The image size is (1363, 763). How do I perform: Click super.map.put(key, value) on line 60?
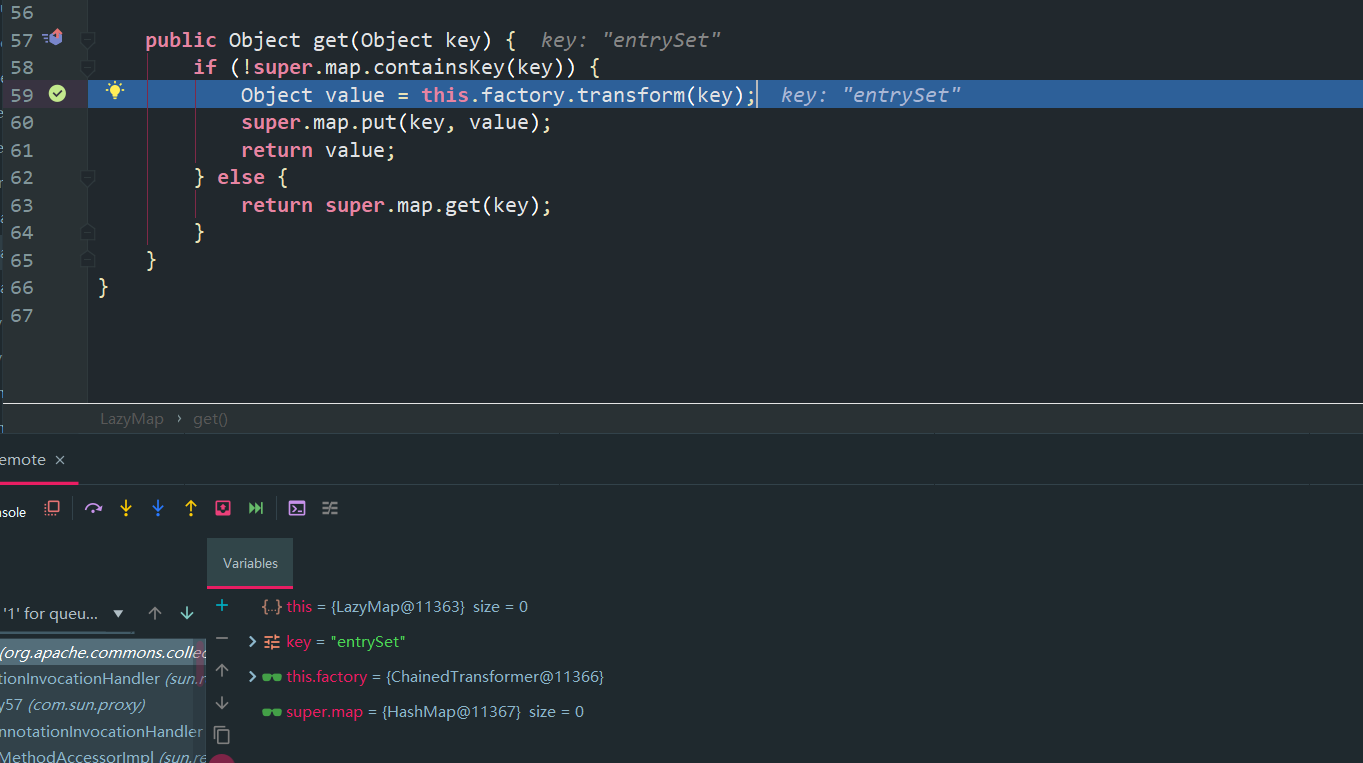click(x=396, y=122)
